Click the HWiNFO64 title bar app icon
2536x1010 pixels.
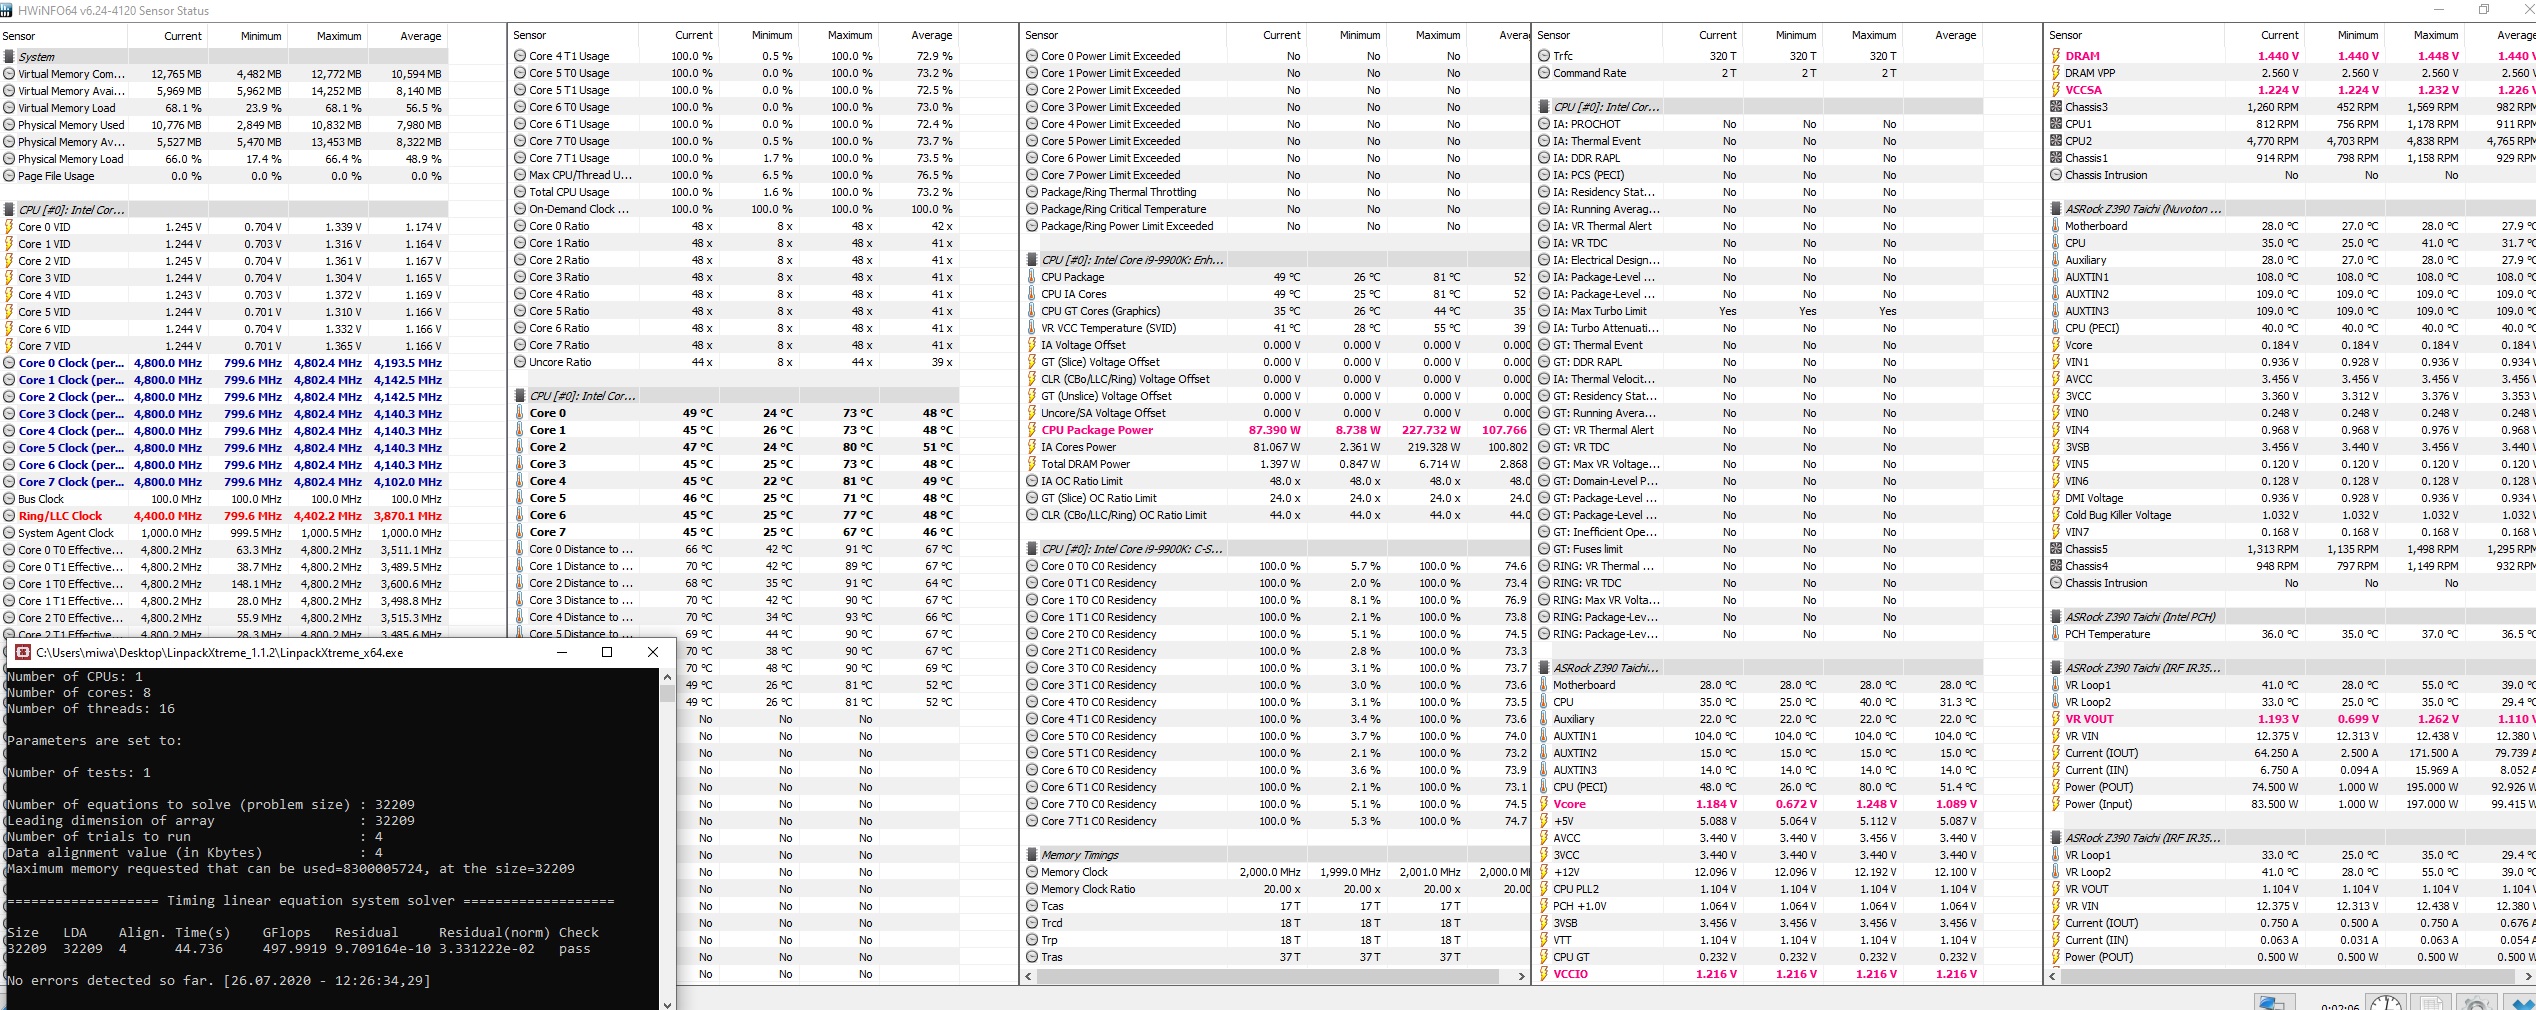(x=8, y=10)
